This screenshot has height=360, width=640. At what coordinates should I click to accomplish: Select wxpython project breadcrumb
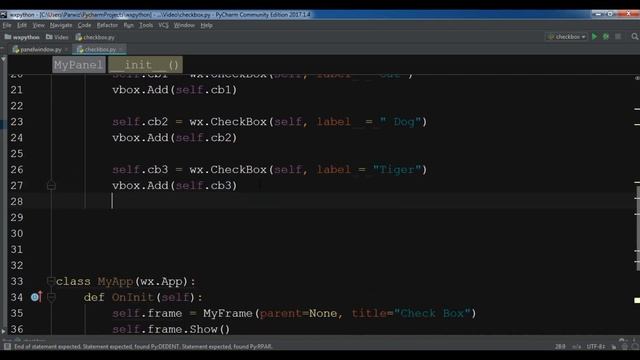[22, 37]
